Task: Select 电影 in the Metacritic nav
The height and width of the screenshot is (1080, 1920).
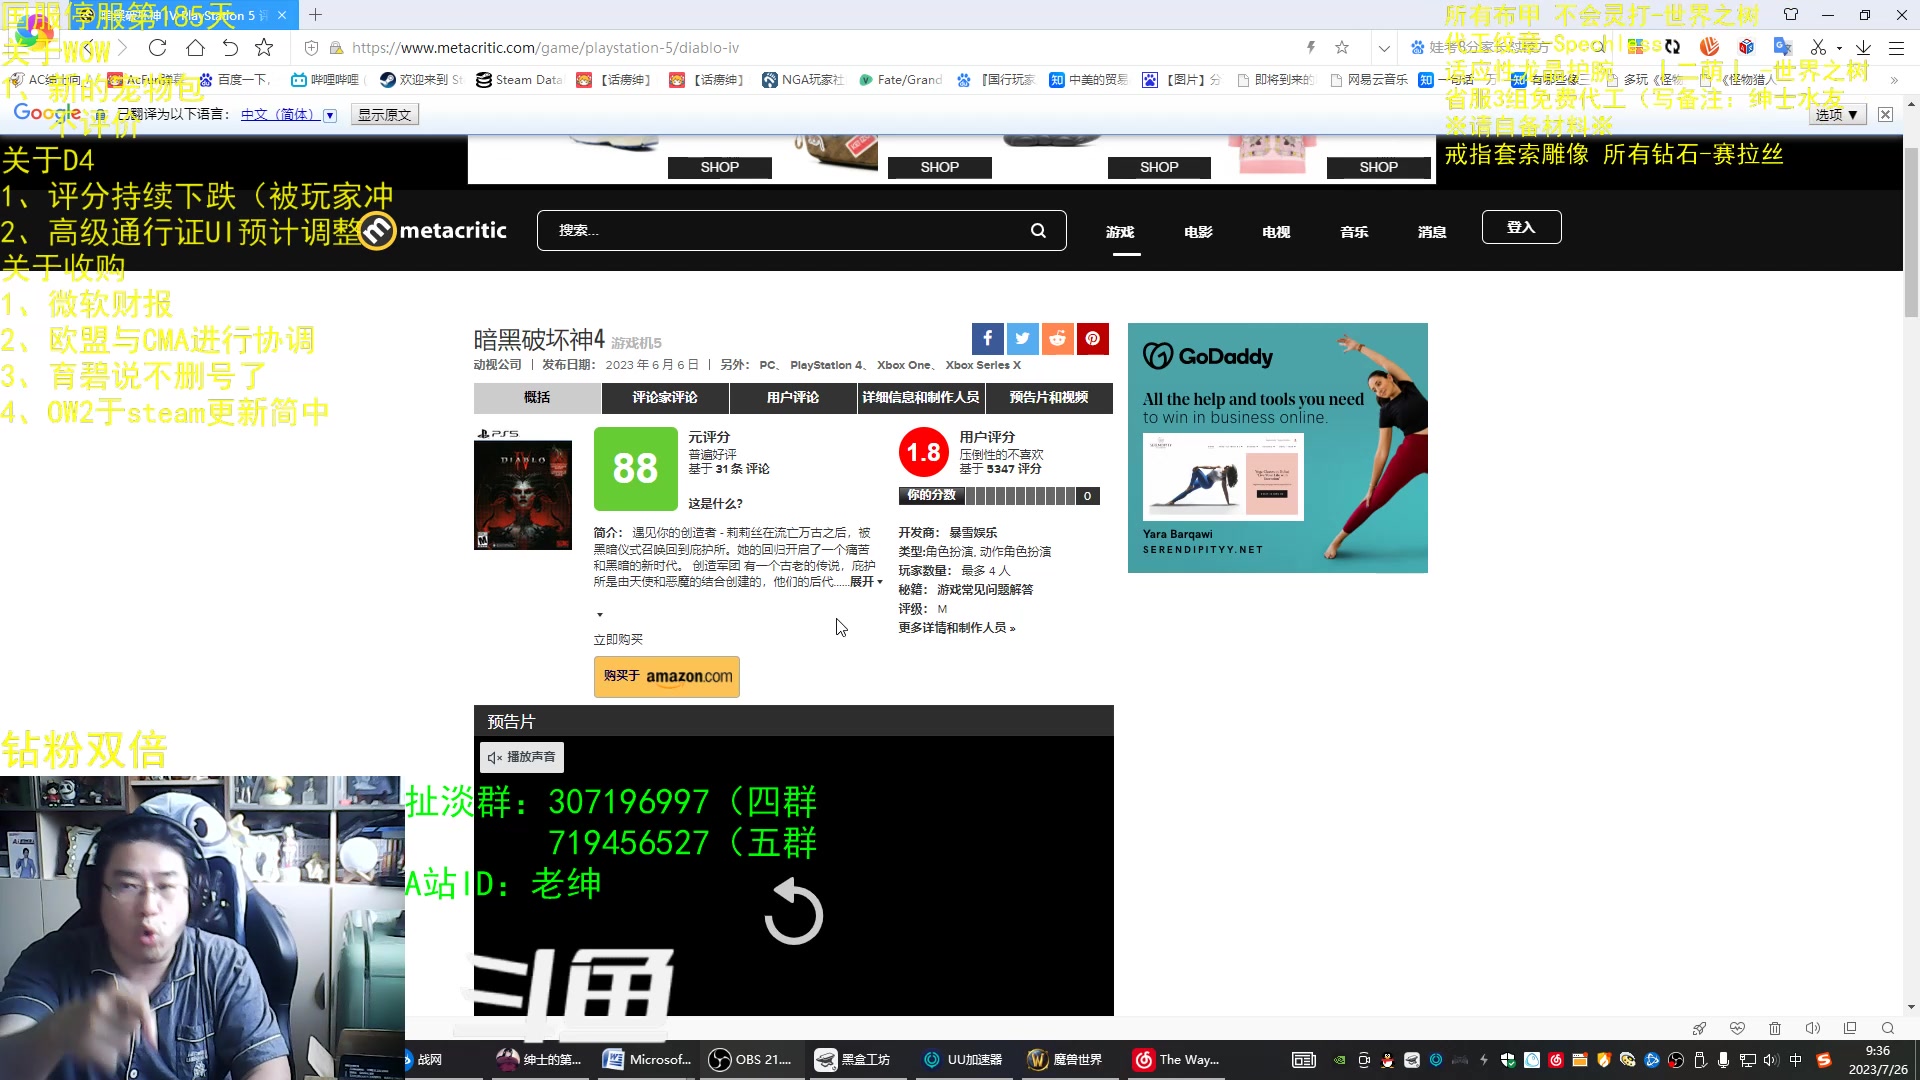Action: point(1198,232)
